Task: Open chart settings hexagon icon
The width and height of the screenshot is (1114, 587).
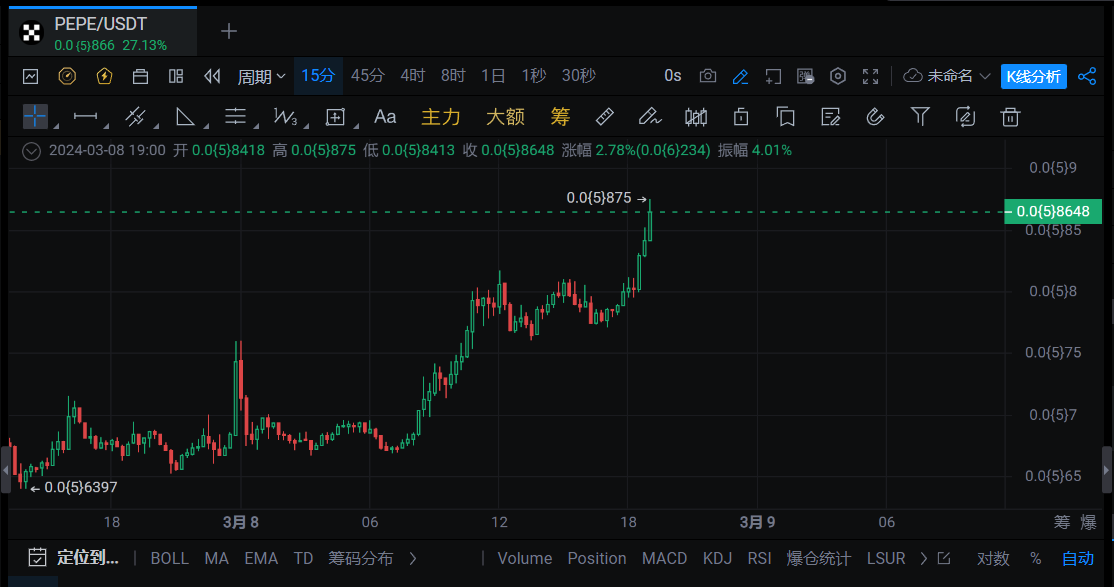Action: [x=838, y=76]
